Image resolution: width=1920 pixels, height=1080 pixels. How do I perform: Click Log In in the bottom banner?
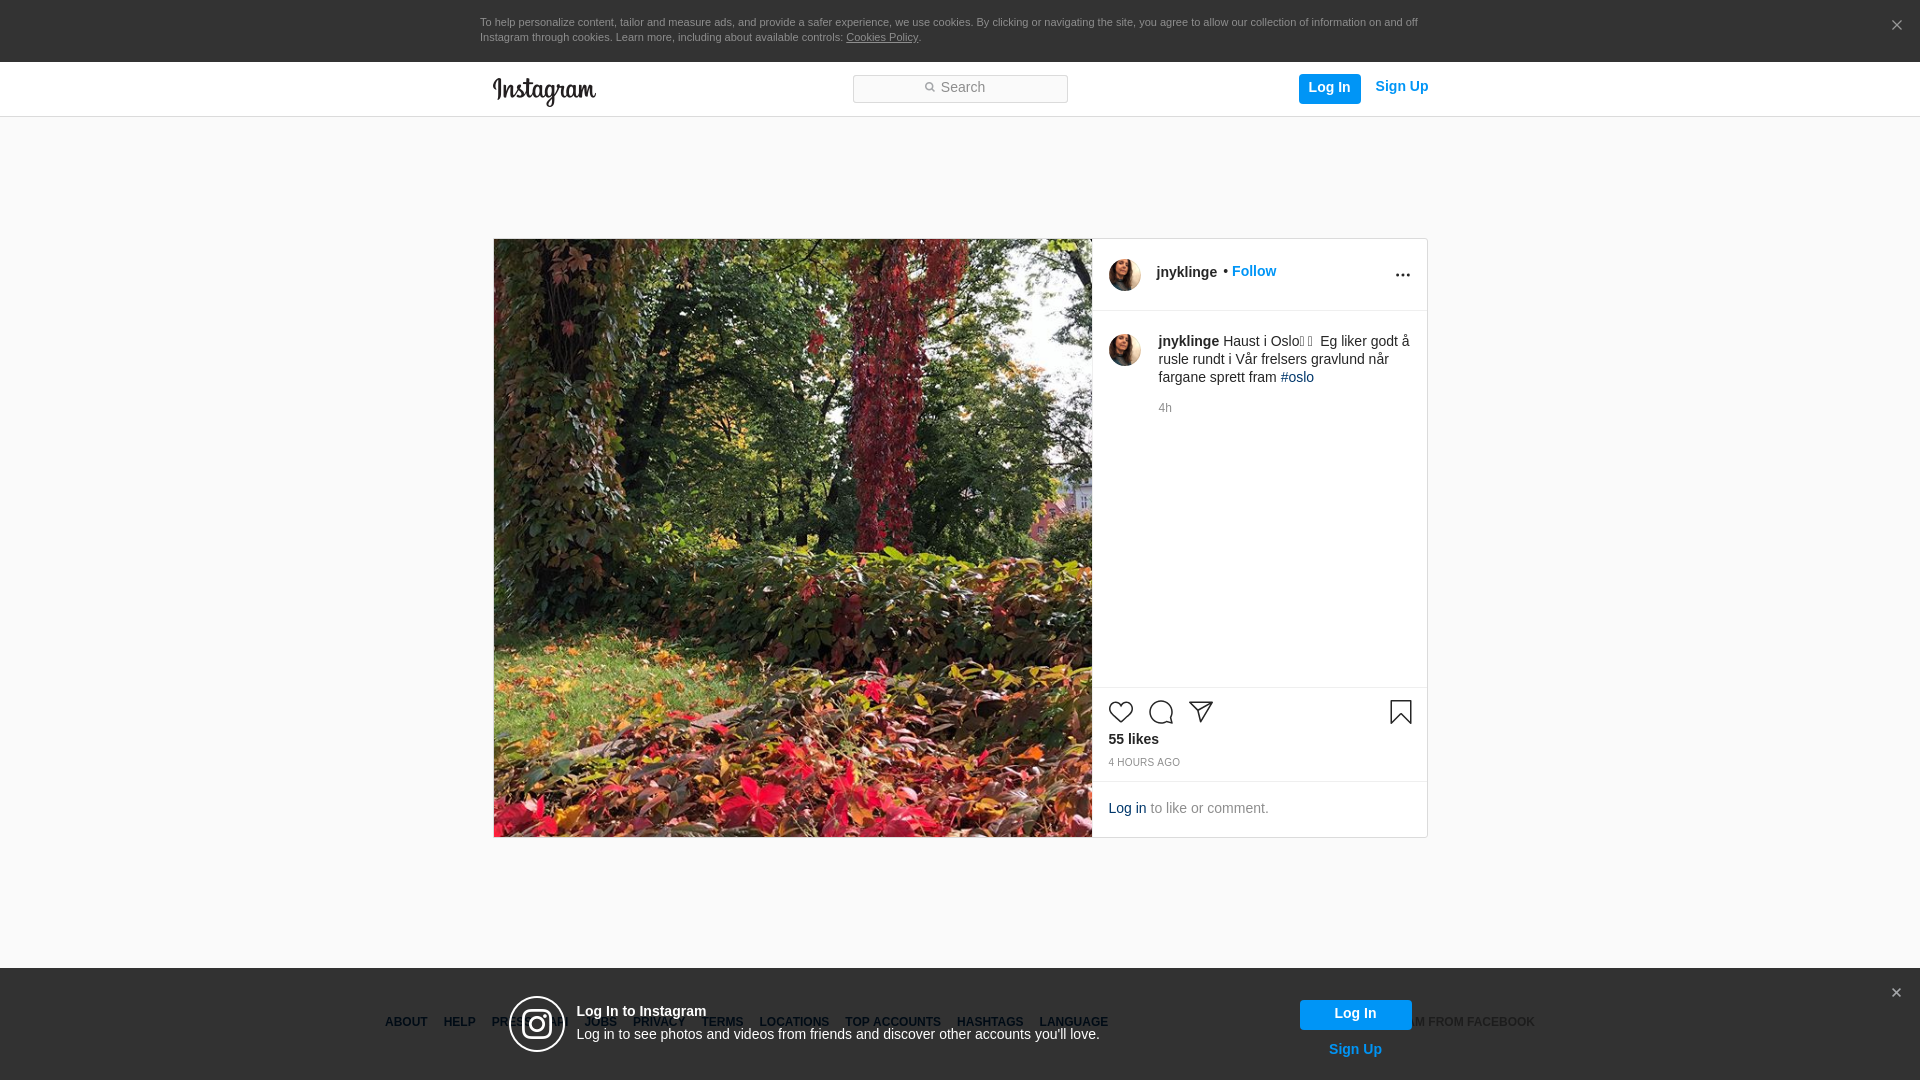pyautogui.click(x=1355, y=1014)
